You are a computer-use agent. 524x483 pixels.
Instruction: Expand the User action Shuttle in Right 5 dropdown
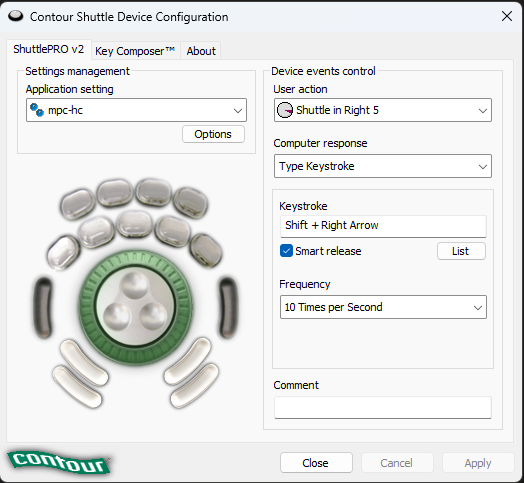383,110
